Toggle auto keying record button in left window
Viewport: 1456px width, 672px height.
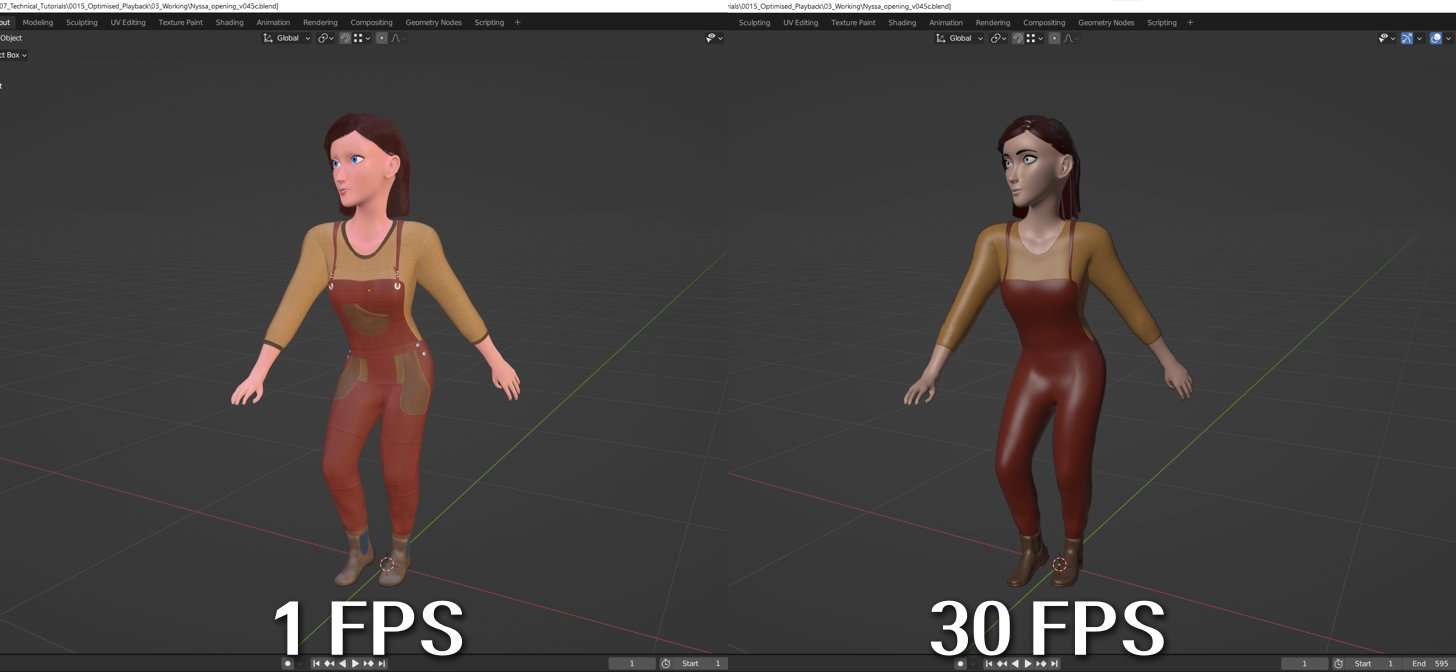point(287,663)
